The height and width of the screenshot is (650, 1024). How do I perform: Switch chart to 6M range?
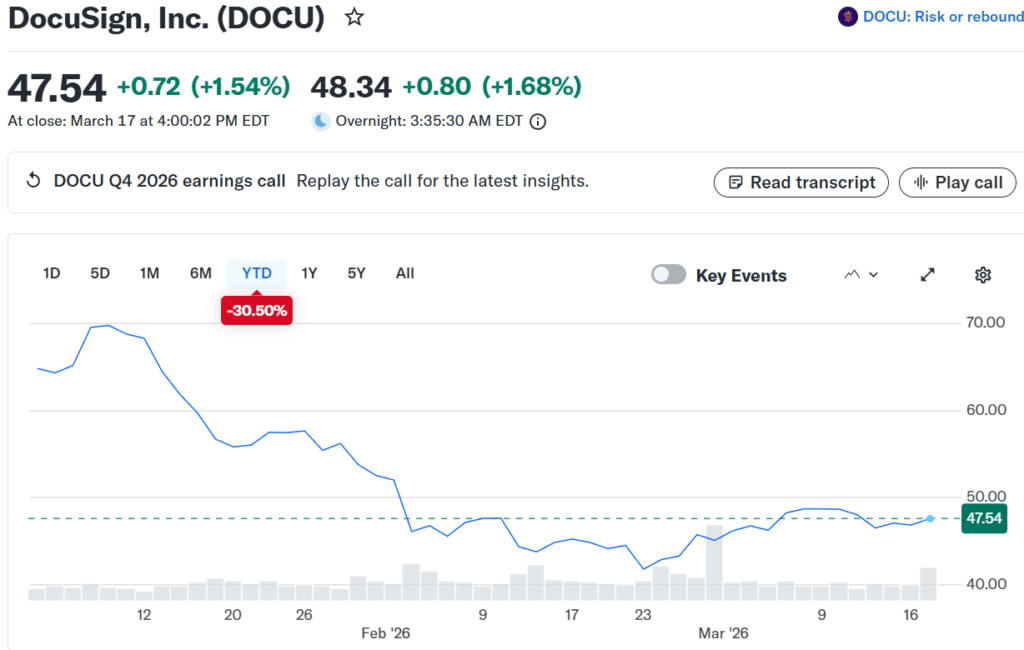pos(201,273)
